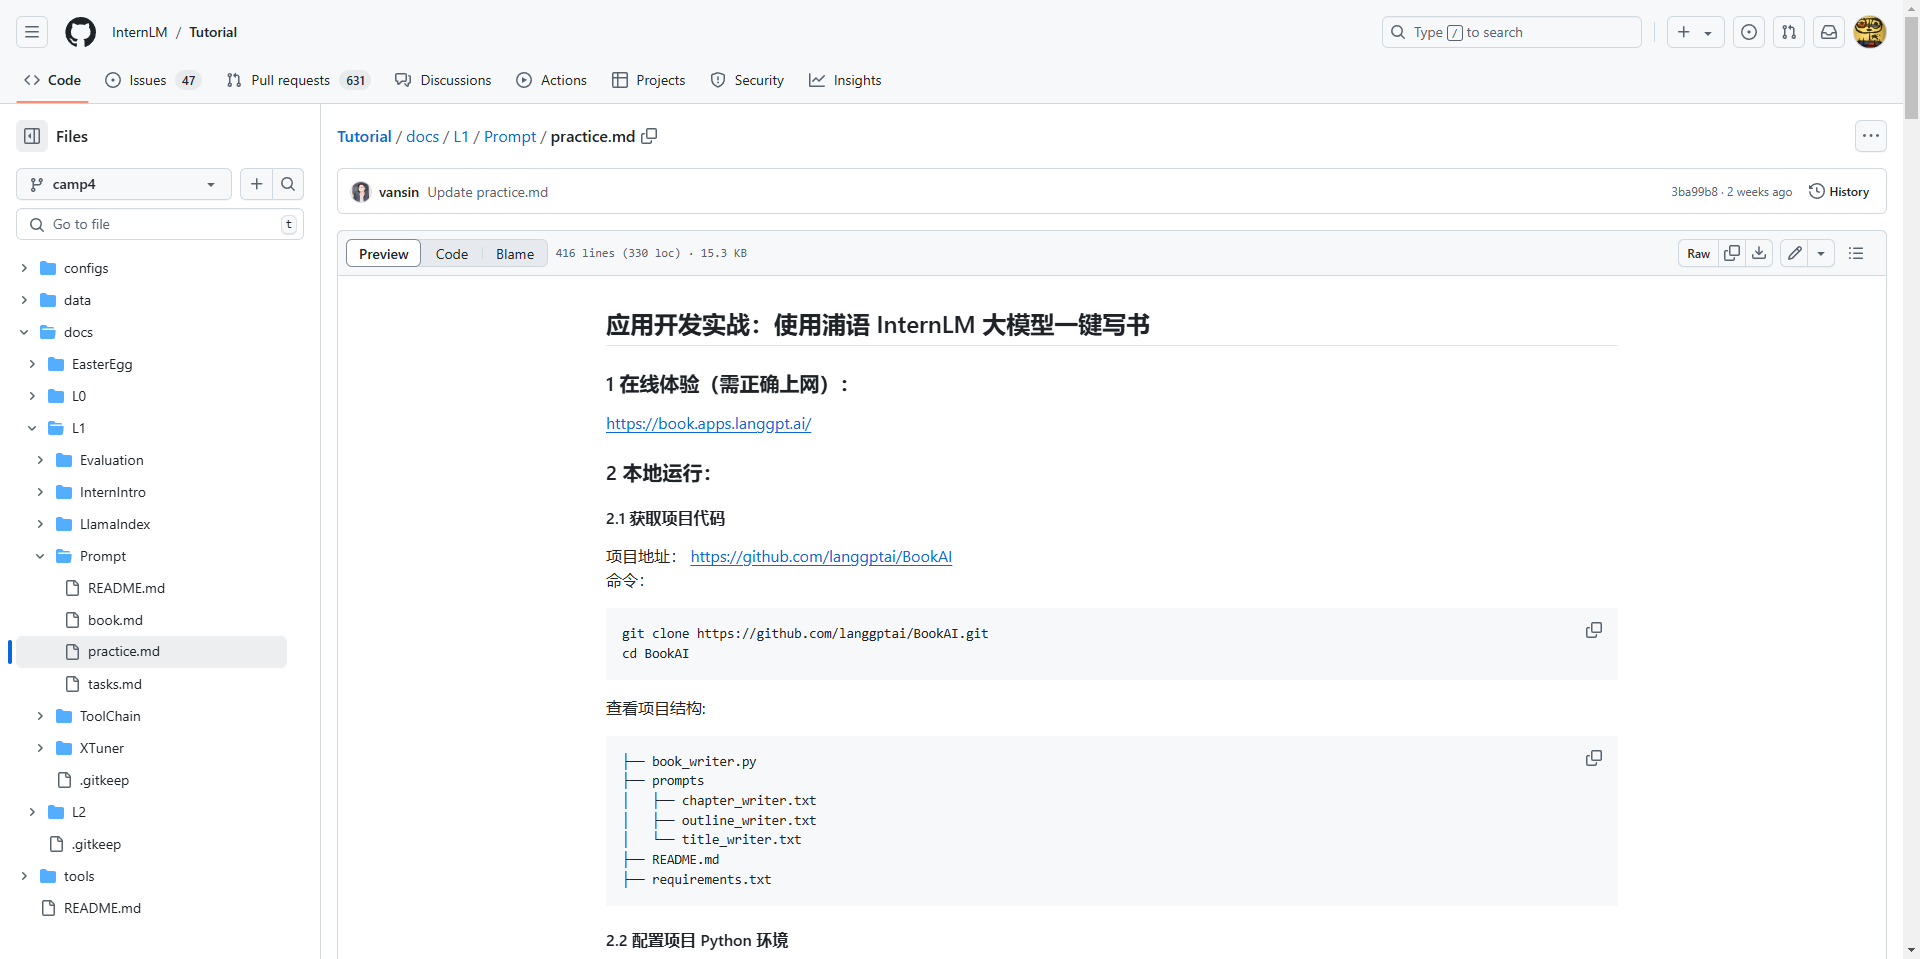The image size is (1920, 959).
Task: Expand the data folder
Action: tap(24, 300)
